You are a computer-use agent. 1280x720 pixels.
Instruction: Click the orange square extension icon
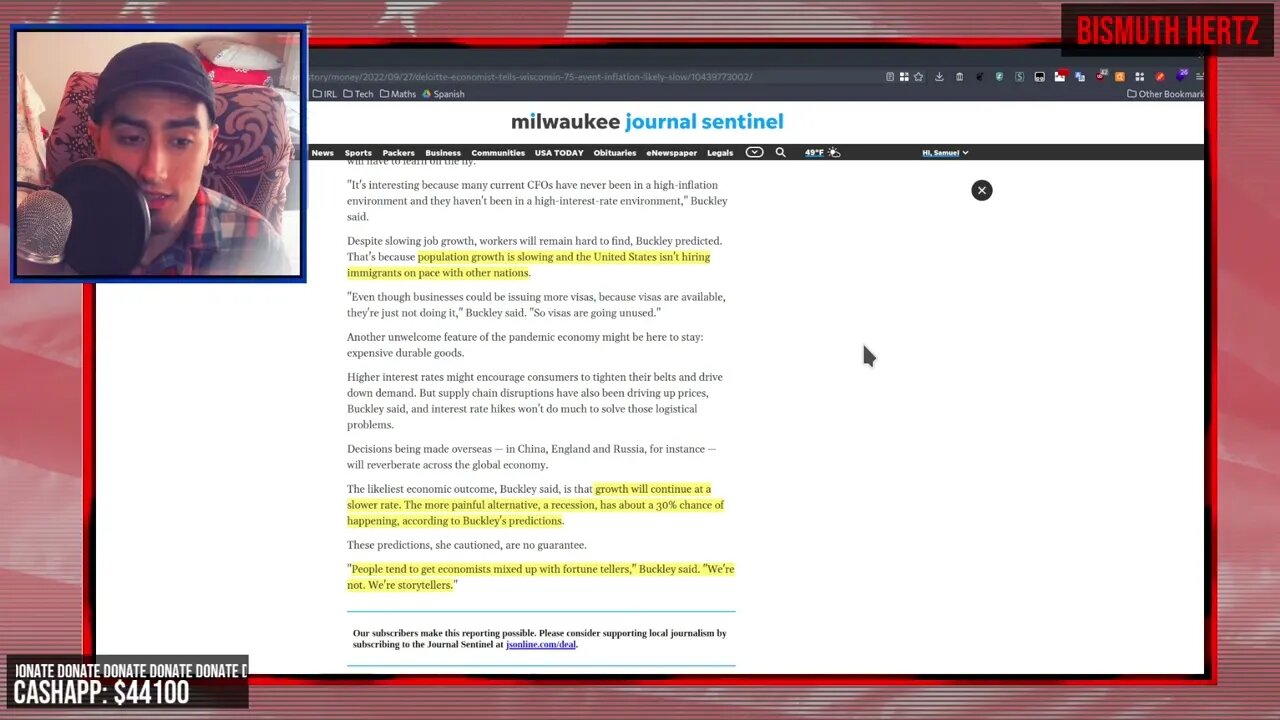coord(1120,77)
